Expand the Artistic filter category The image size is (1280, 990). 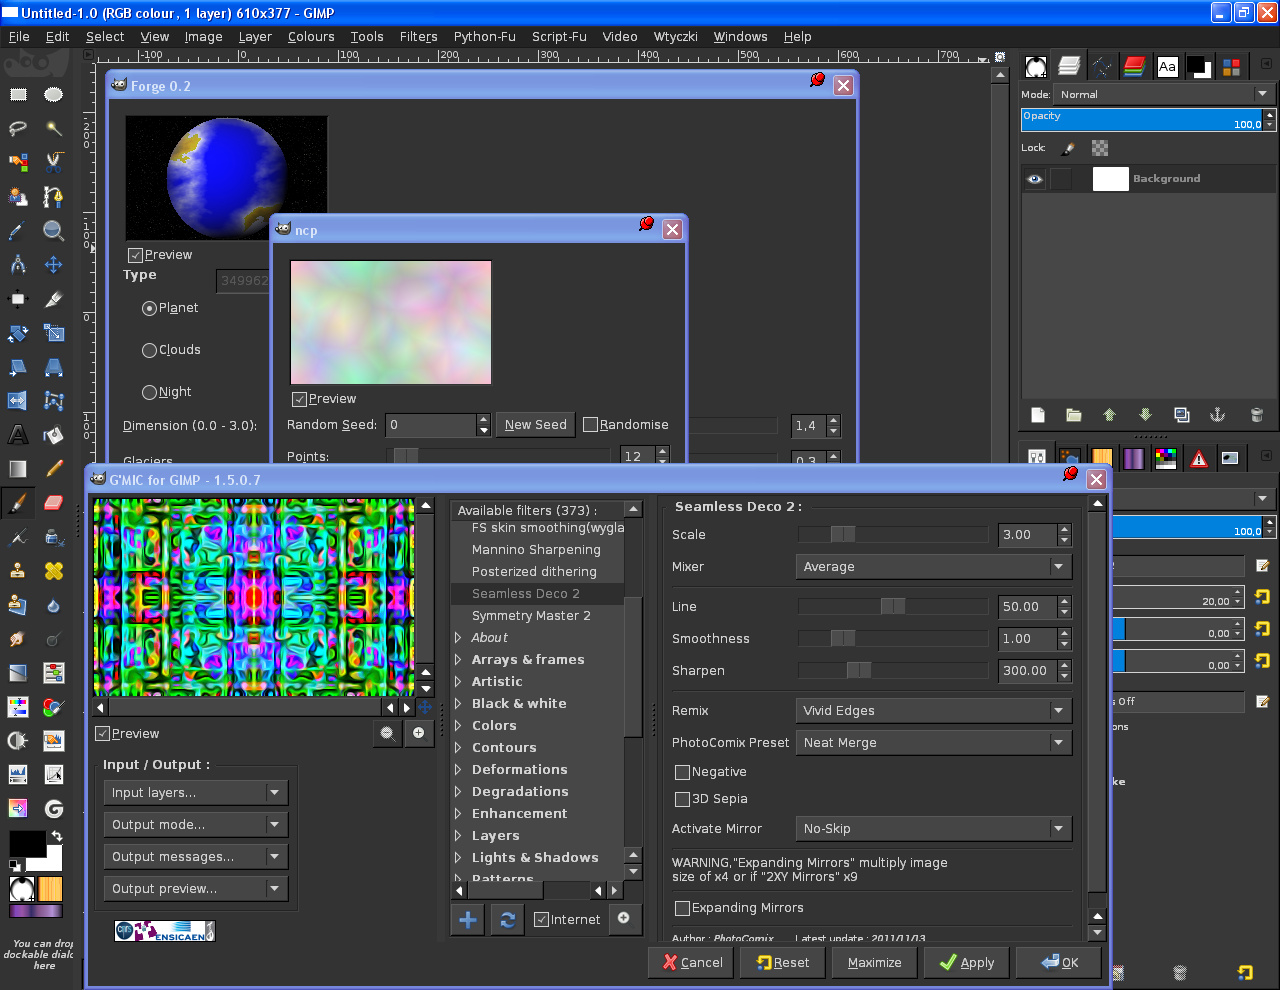458,682
